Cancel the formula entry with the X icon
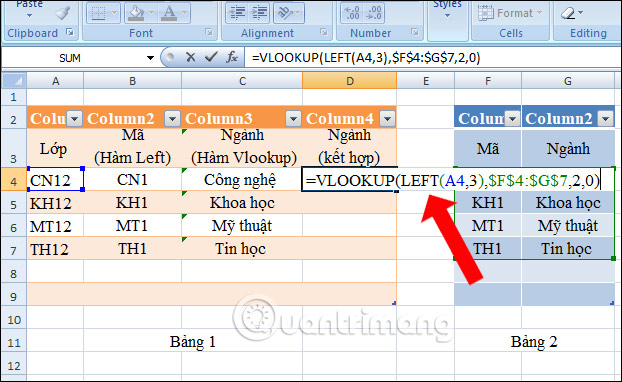The height and width of the screenshot is (382, 622). click(190, 58)
